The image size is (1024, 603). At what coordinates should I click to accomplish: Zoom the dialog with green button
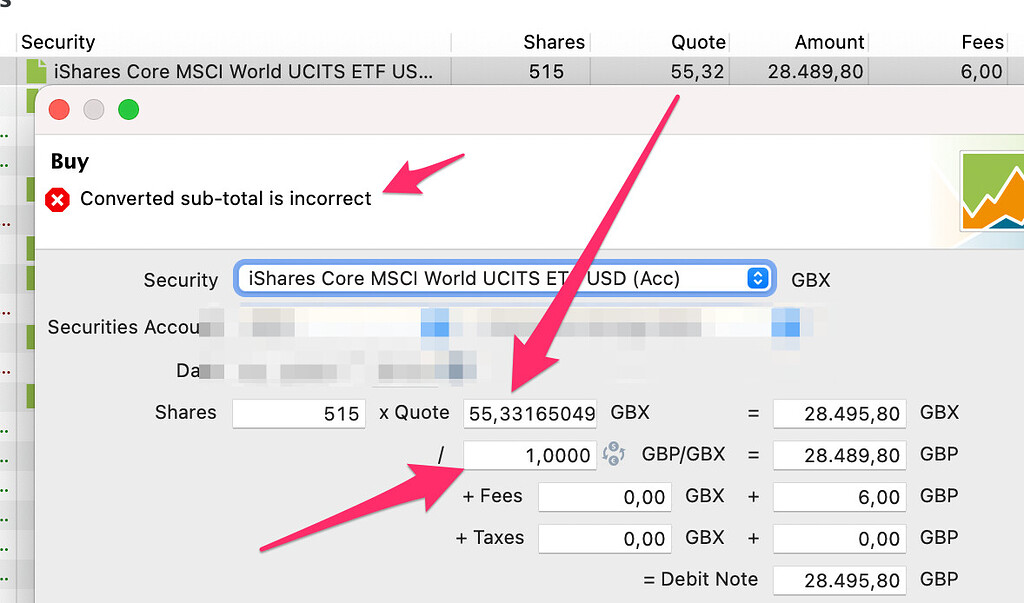click(x=128, y=110)
